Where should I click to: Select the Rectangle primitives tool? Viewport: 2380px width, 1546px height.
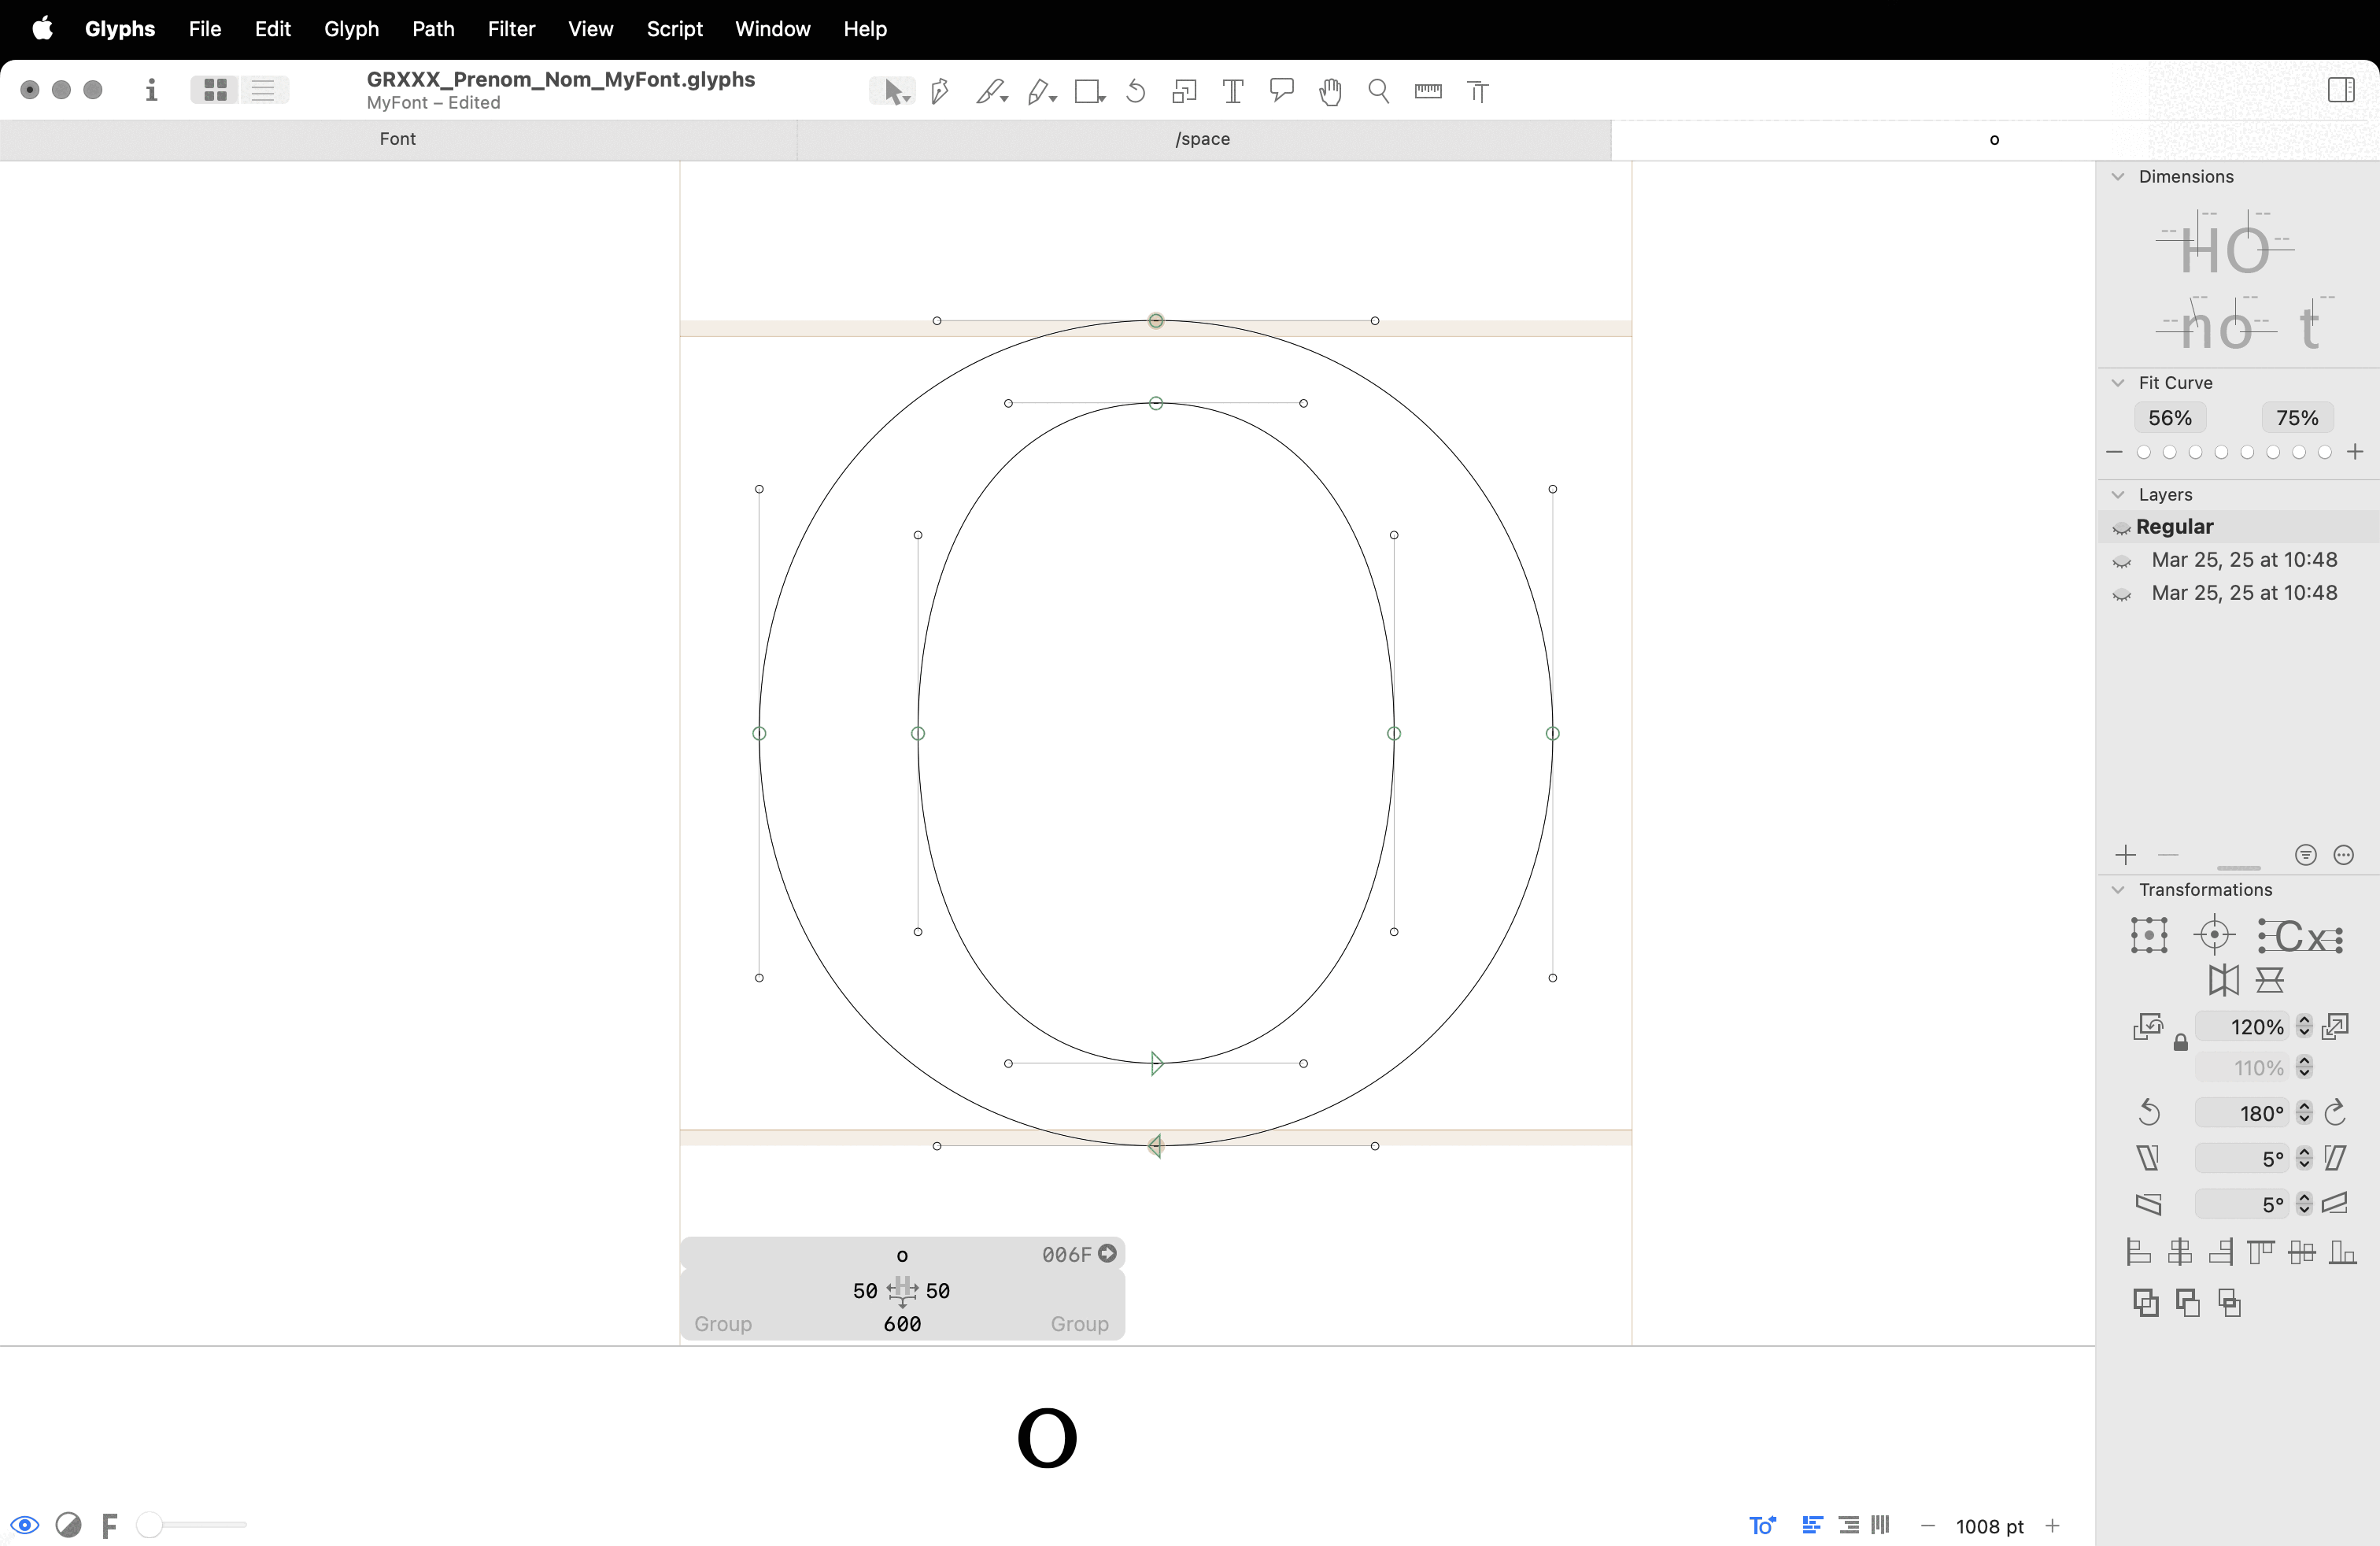[x=1088, y=92]
